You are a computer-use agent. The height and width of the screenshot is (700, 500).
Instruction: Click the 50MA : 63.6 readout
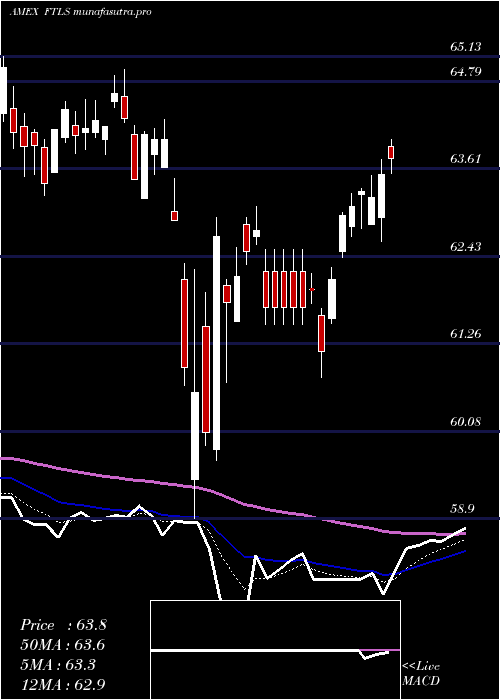pos(63,645)
